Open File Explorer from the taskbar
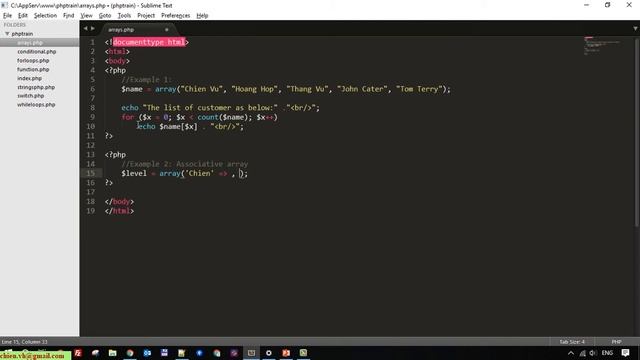 point(113,353)
